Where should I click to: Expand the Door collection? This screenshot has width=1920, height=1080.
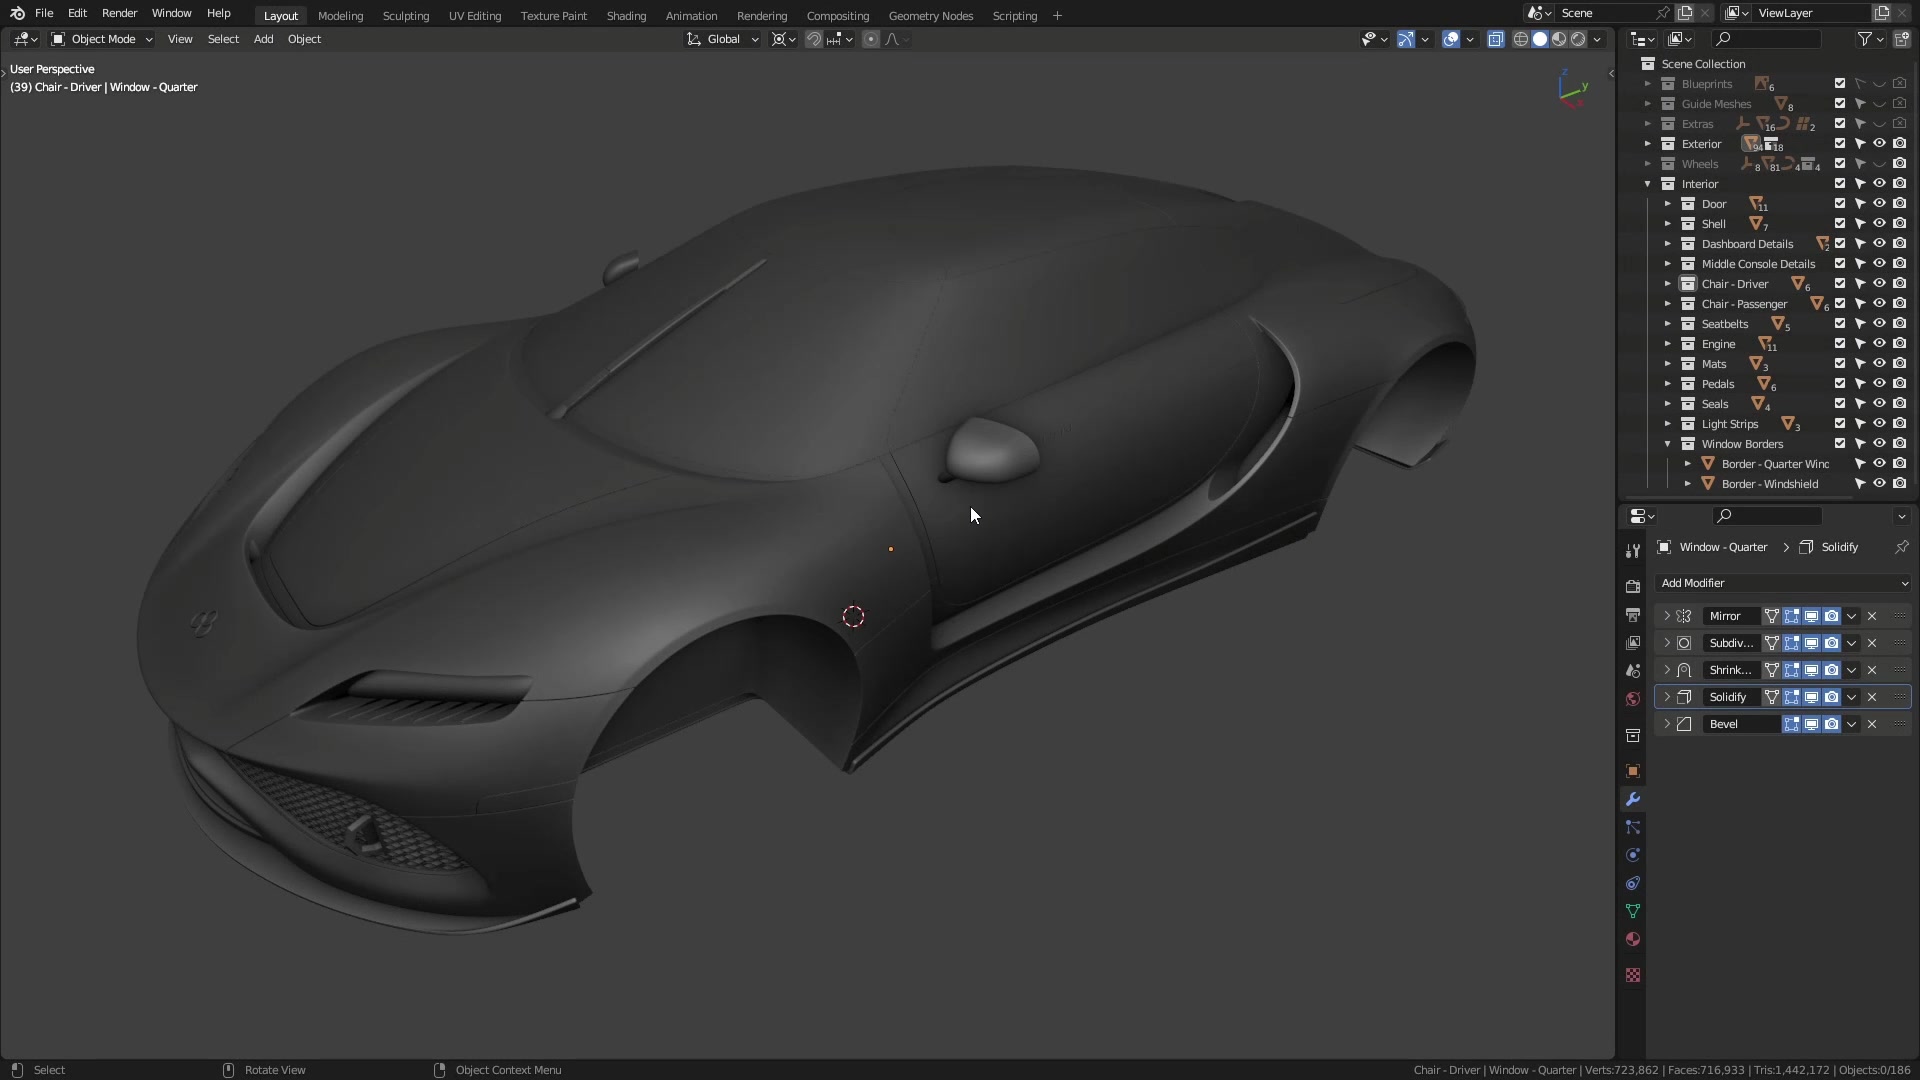coord(1667,203)
